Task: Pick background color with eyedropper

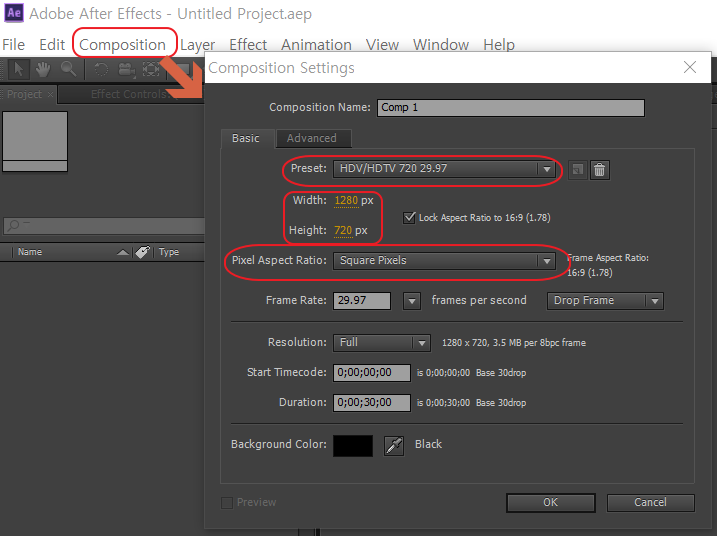Action: tap(394, 445)
